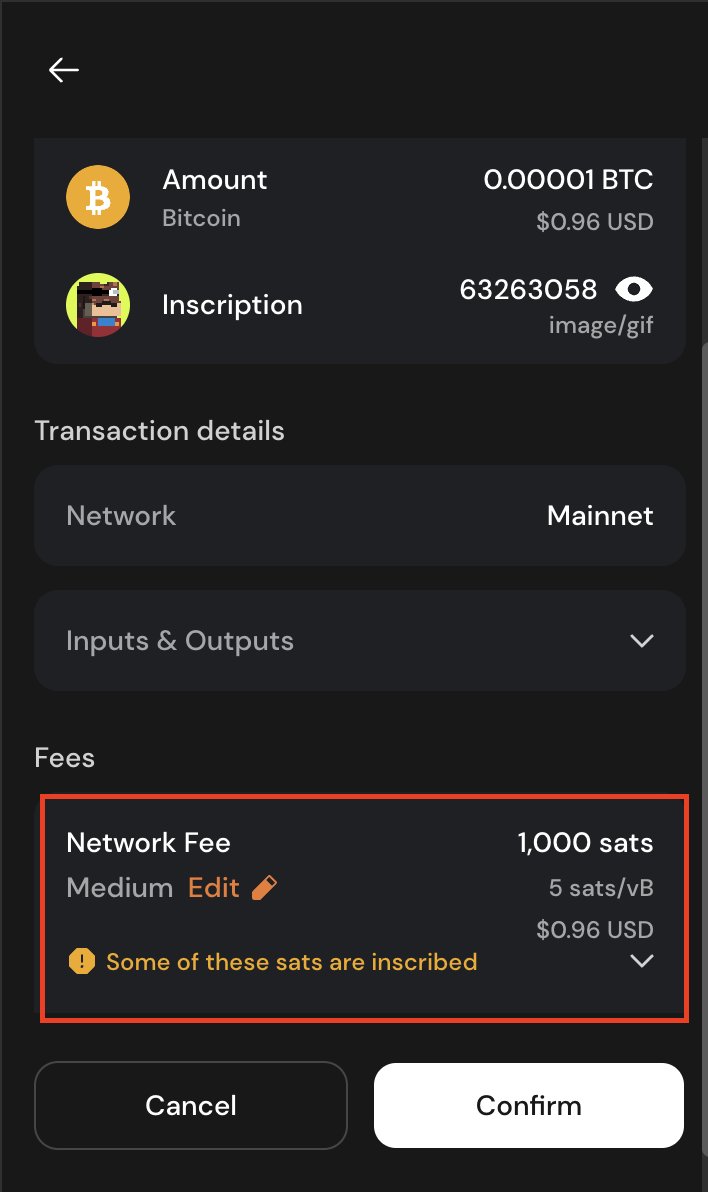The image size is (708, 1192).
Task: Click the Network Fee heading
Action: (148, 842)
